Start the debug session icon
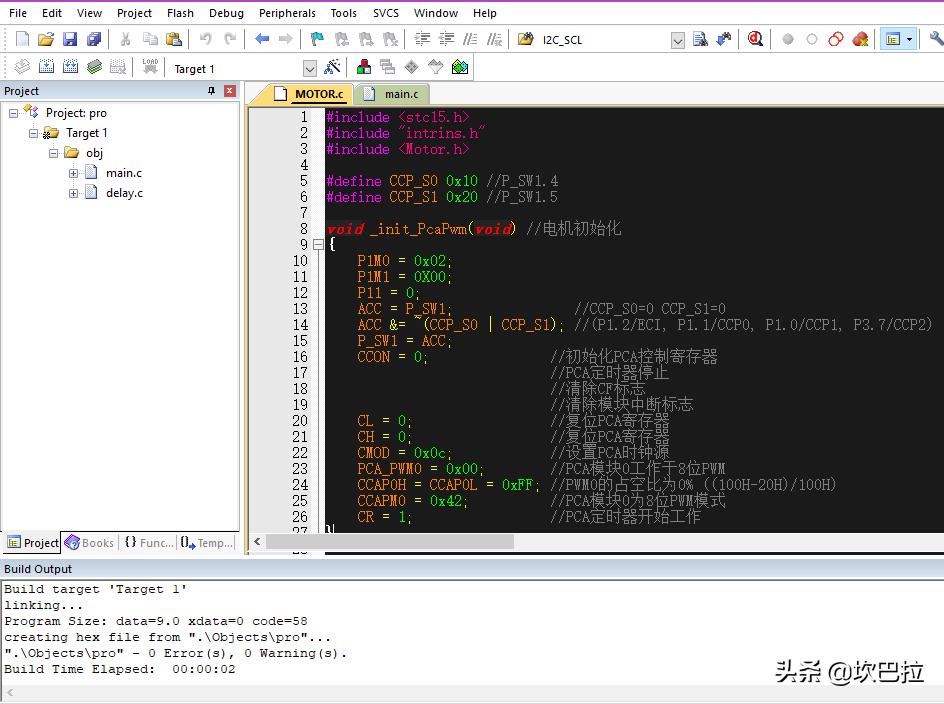The image size is (944, 704). point(755,39)
